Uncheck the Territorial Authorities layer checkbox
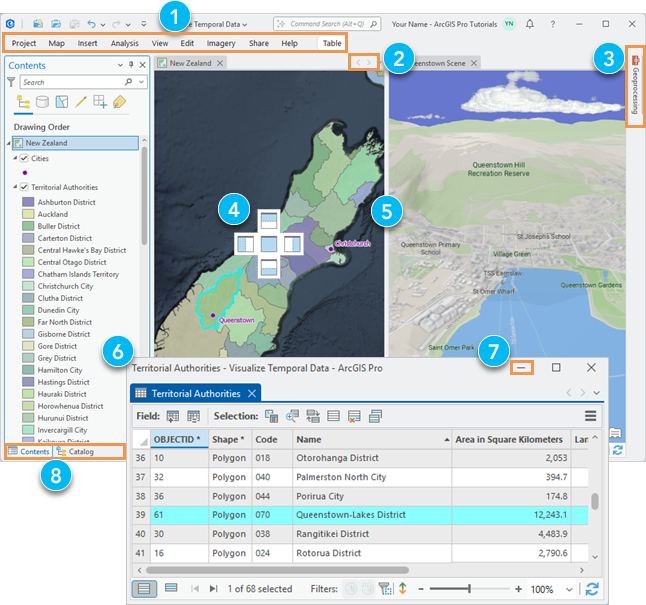 [x=24, y=187]
